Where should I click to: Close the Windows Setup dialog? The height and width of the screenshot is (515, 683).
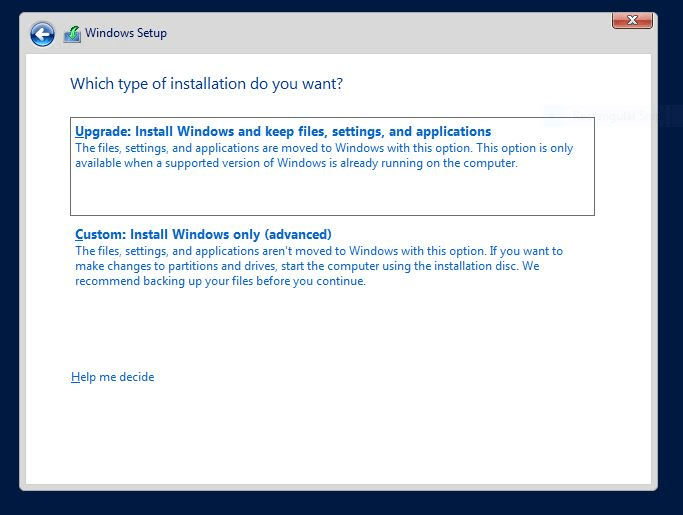(632, 20)
